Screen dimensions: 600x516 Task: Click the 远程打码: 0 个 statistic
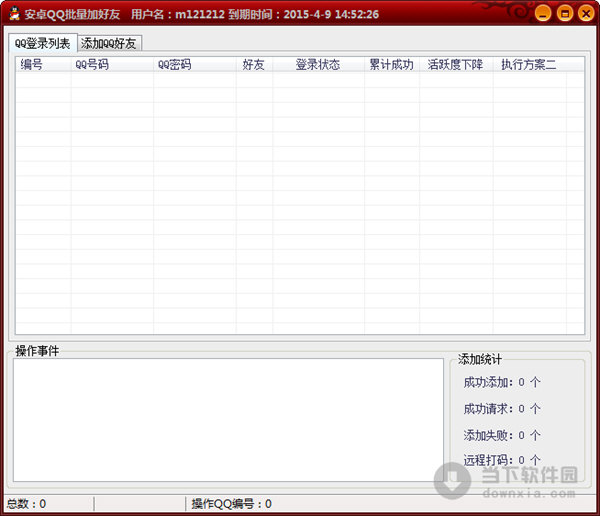pos(502,460)
